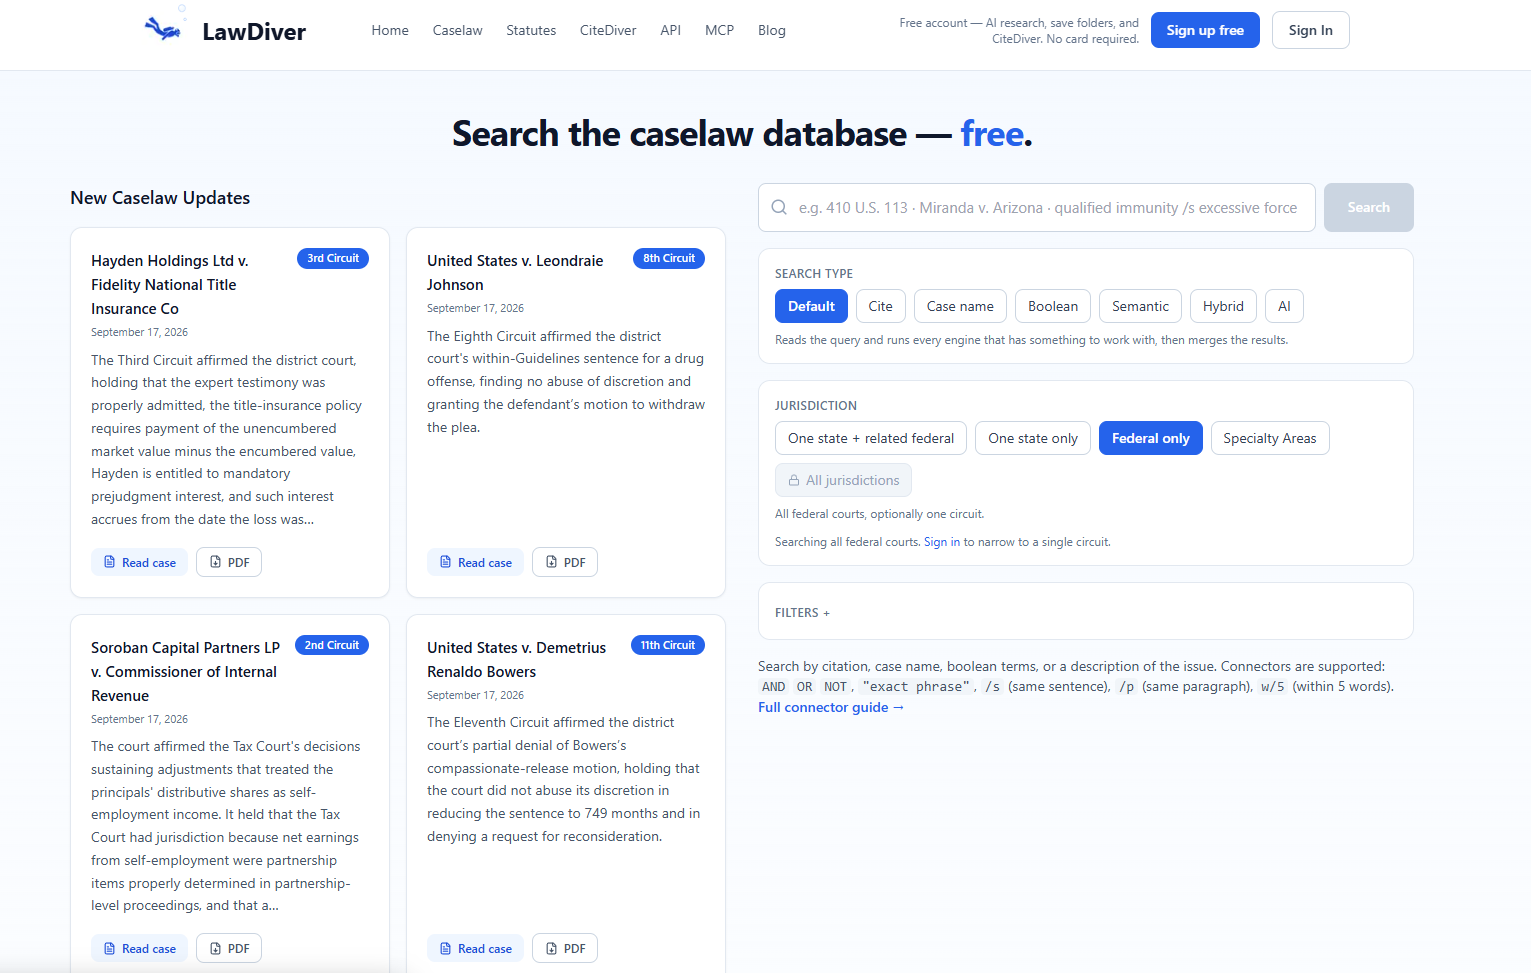Read case for Demetrius Renaldo Bowers
Screen dimensions: 1531x973
point(476,948)
